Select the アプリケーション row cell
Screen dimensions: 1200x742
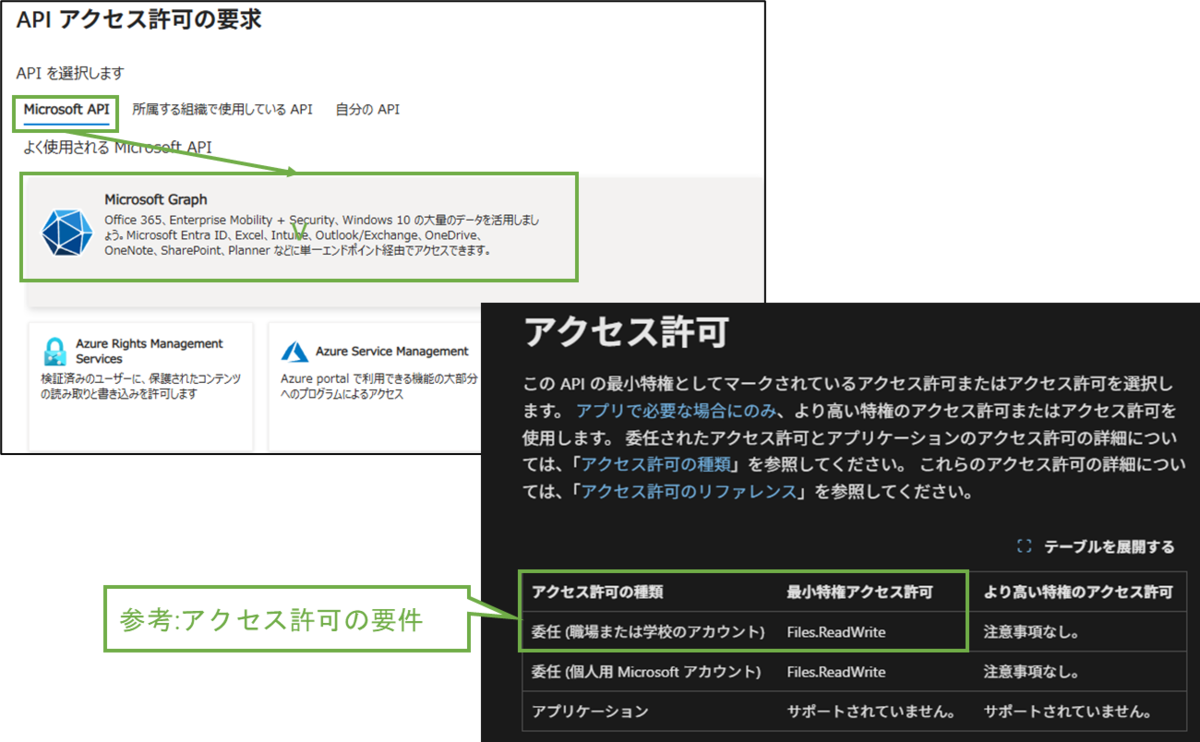pyautogui.click(x=590, y=712)
